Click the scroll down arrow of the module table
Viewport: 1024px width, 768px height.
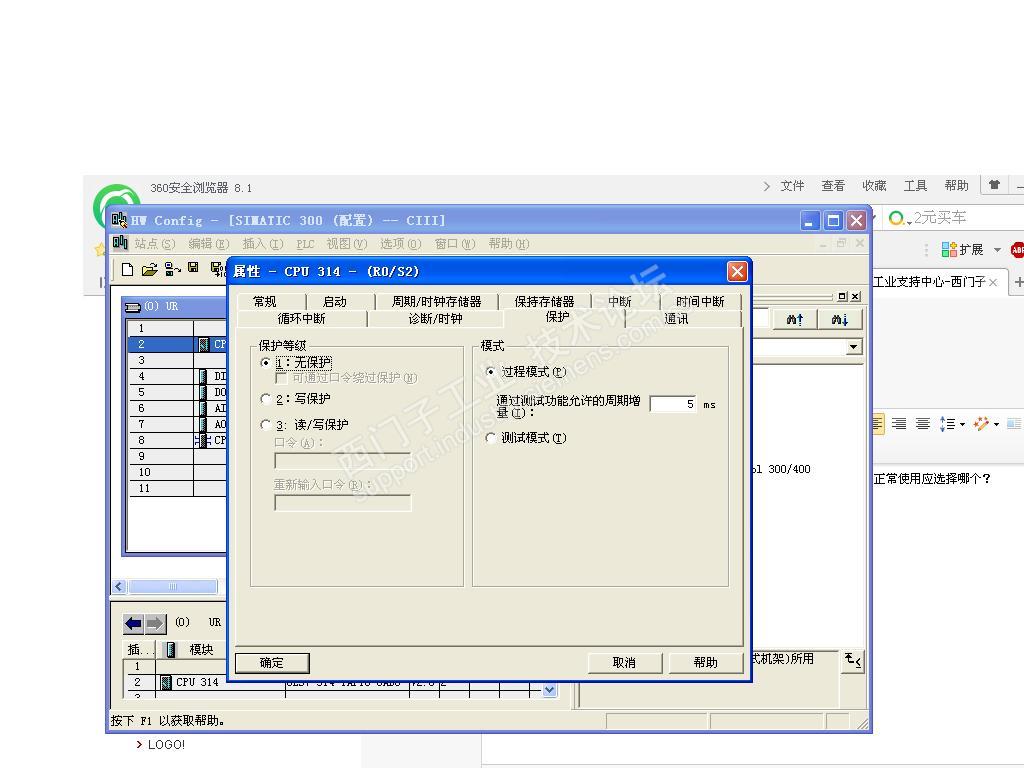pyautogui.click(x=549, y=690)
